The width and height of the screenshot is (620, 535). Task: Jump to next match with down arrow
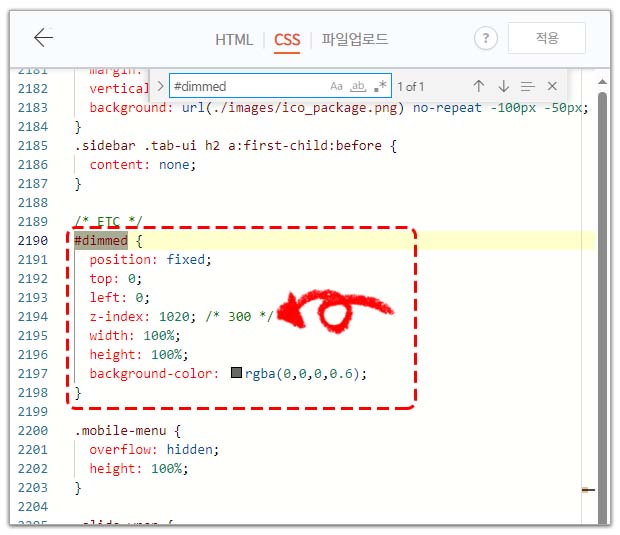(x=503, y=86)
